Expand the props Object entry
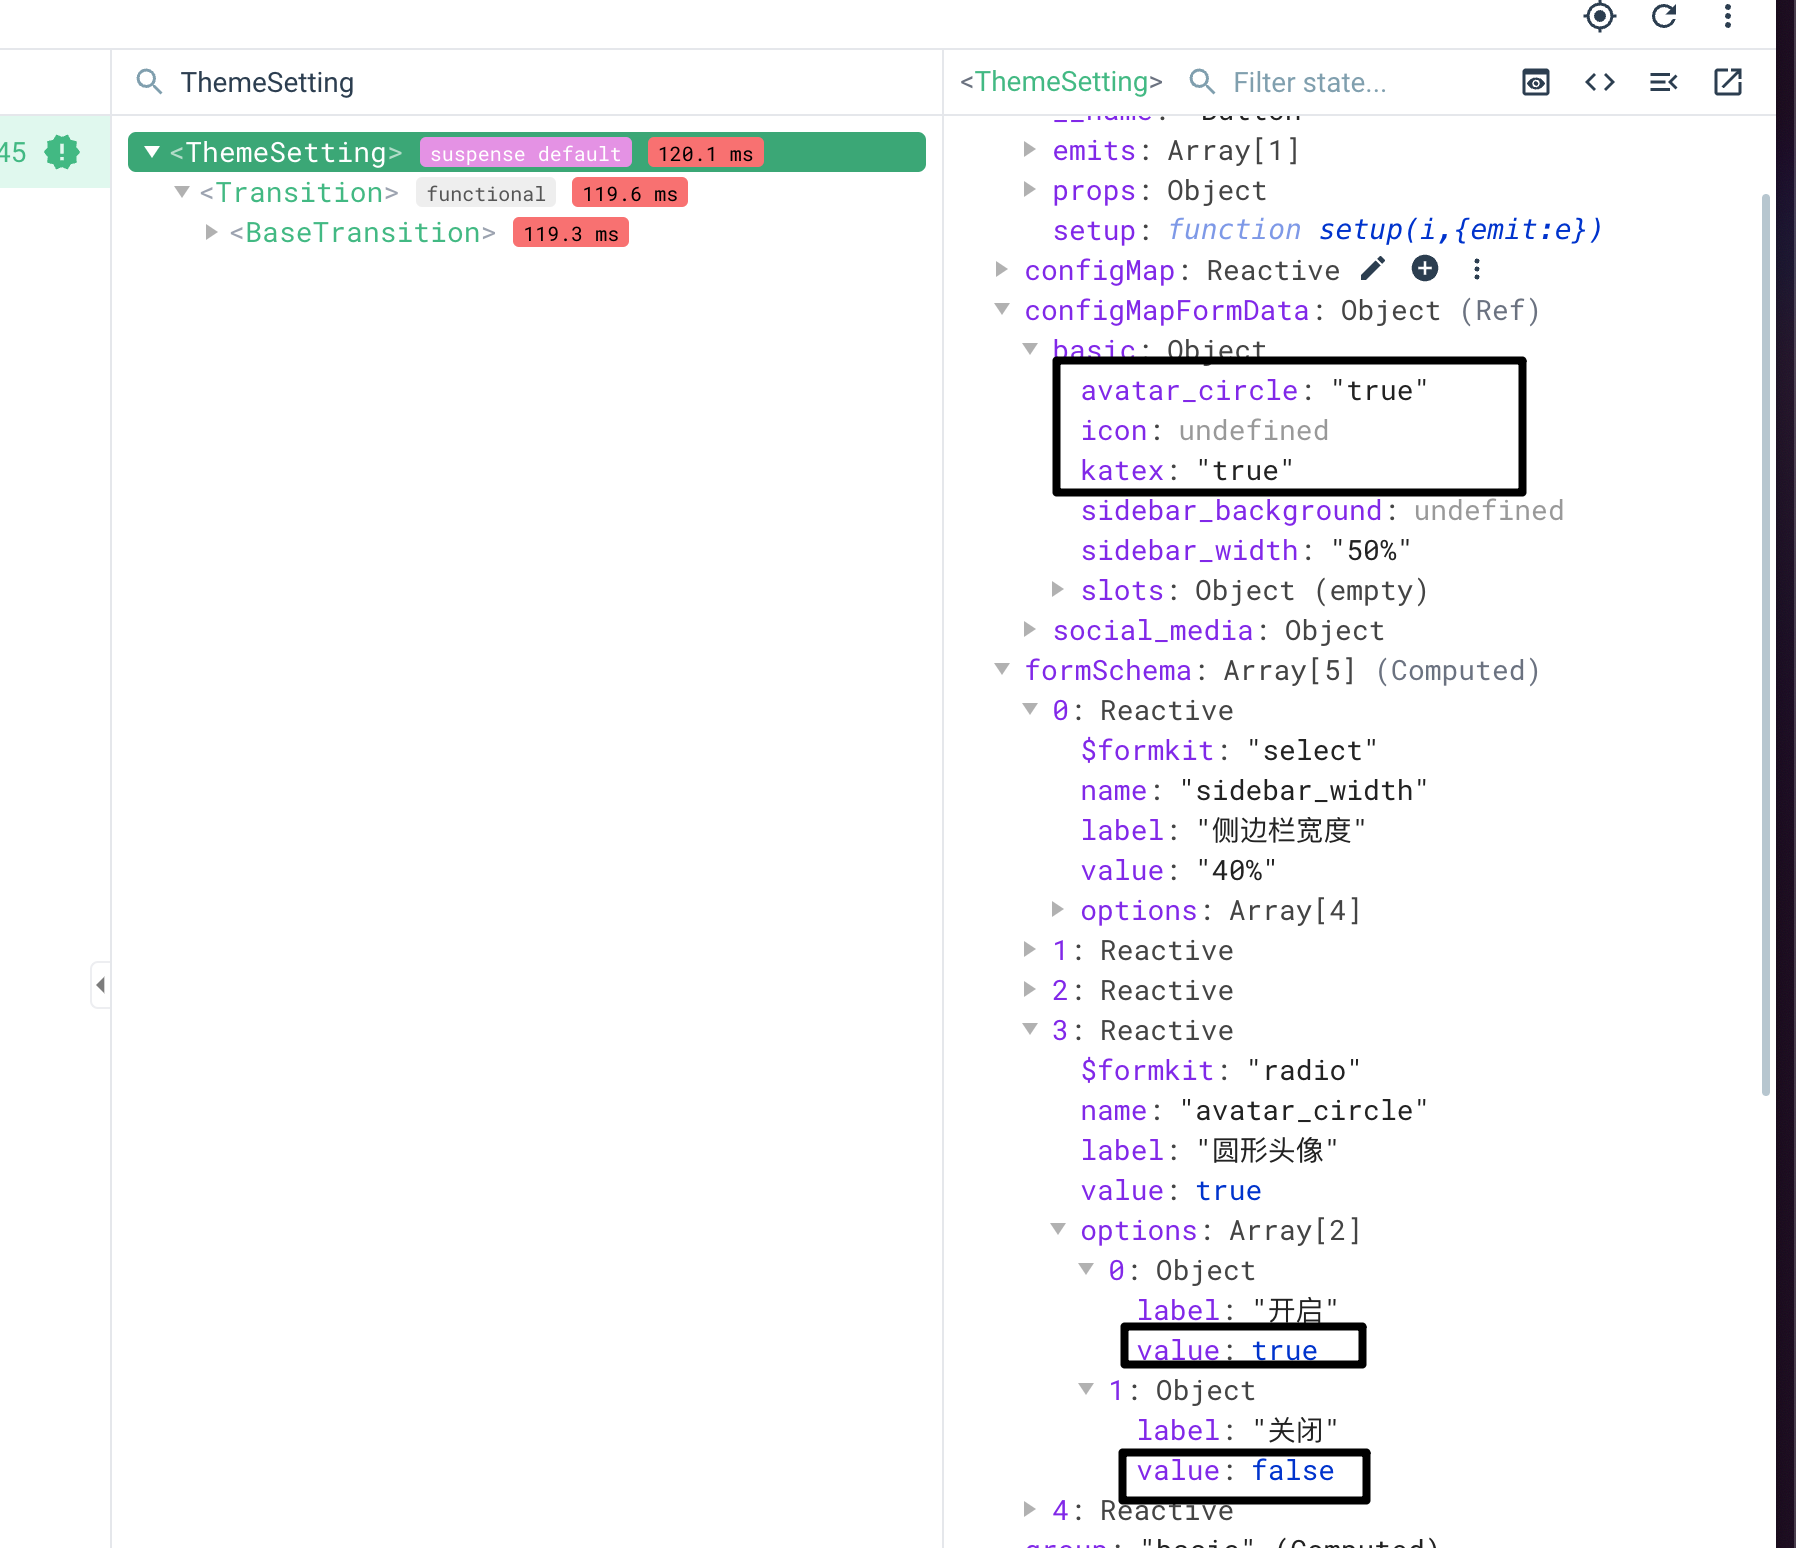The height and width of the screenshot is (1548, 1796). [1029, 190]
